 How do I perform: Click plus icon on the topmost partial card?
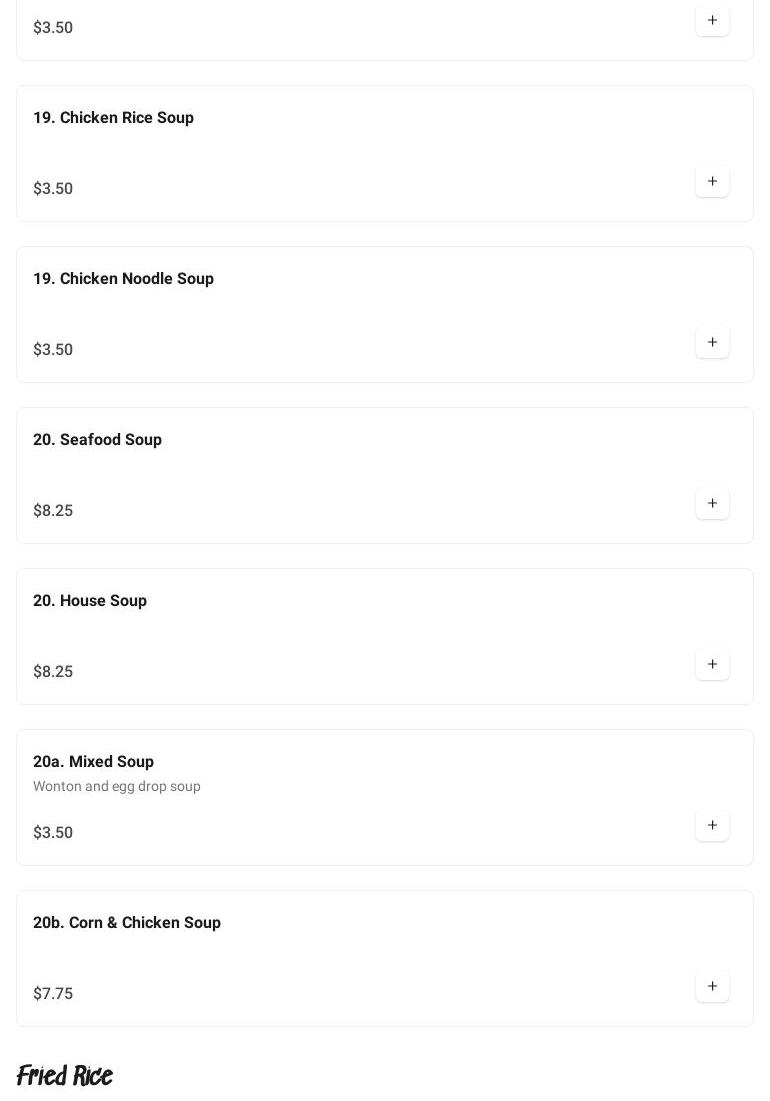click(x=712, y=21)
